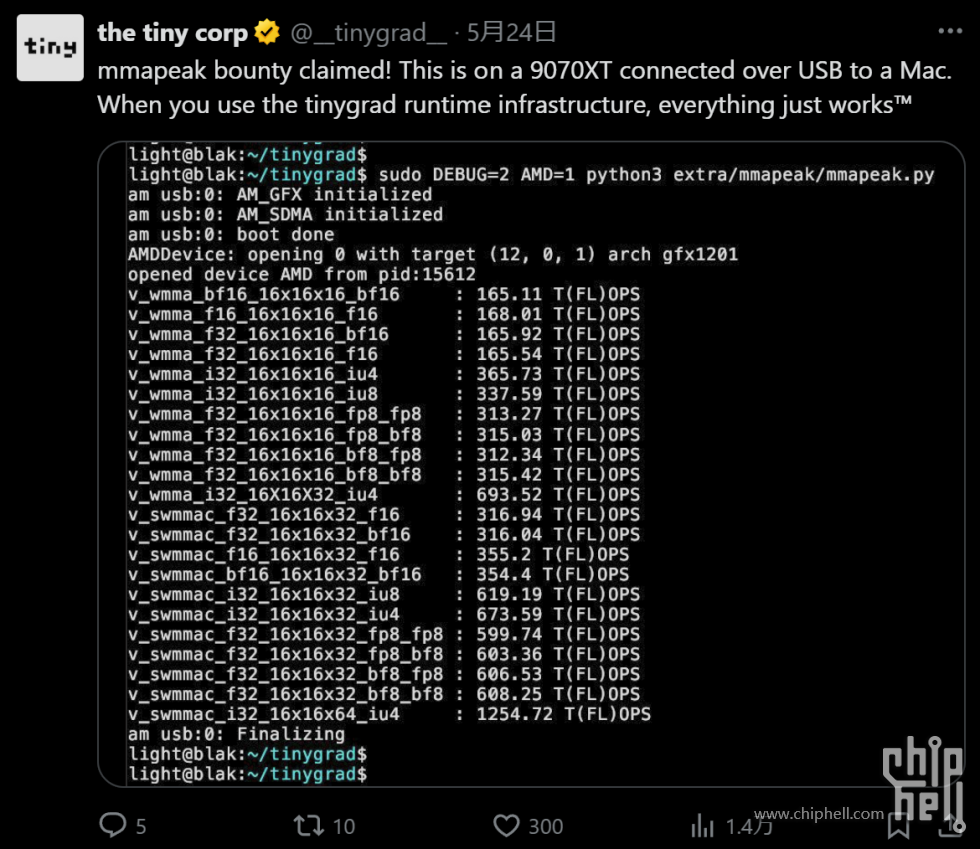Click the tweet text about the mmapeak bounty
980x849 pixels.
[x=525, y=88]
